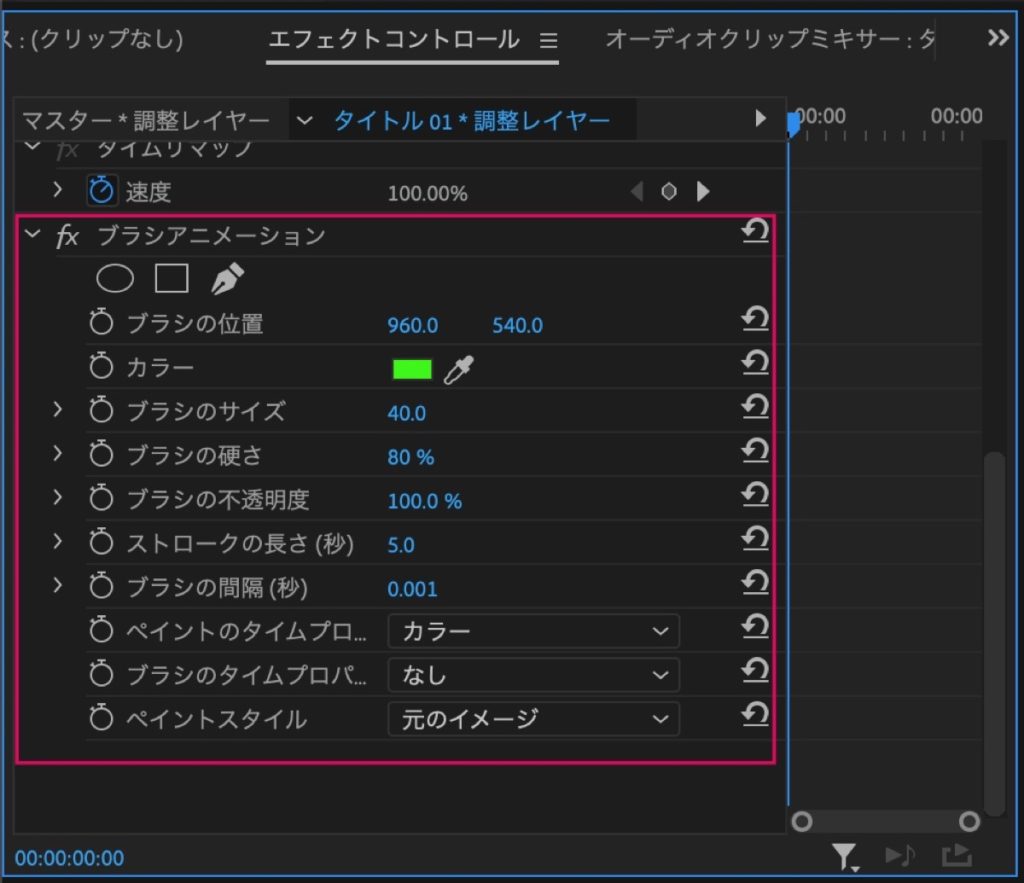Toggle animation stopwatch for ブラシの間隔
Image resolution: width=1024 pixels, height=883 pixels.
101,586
